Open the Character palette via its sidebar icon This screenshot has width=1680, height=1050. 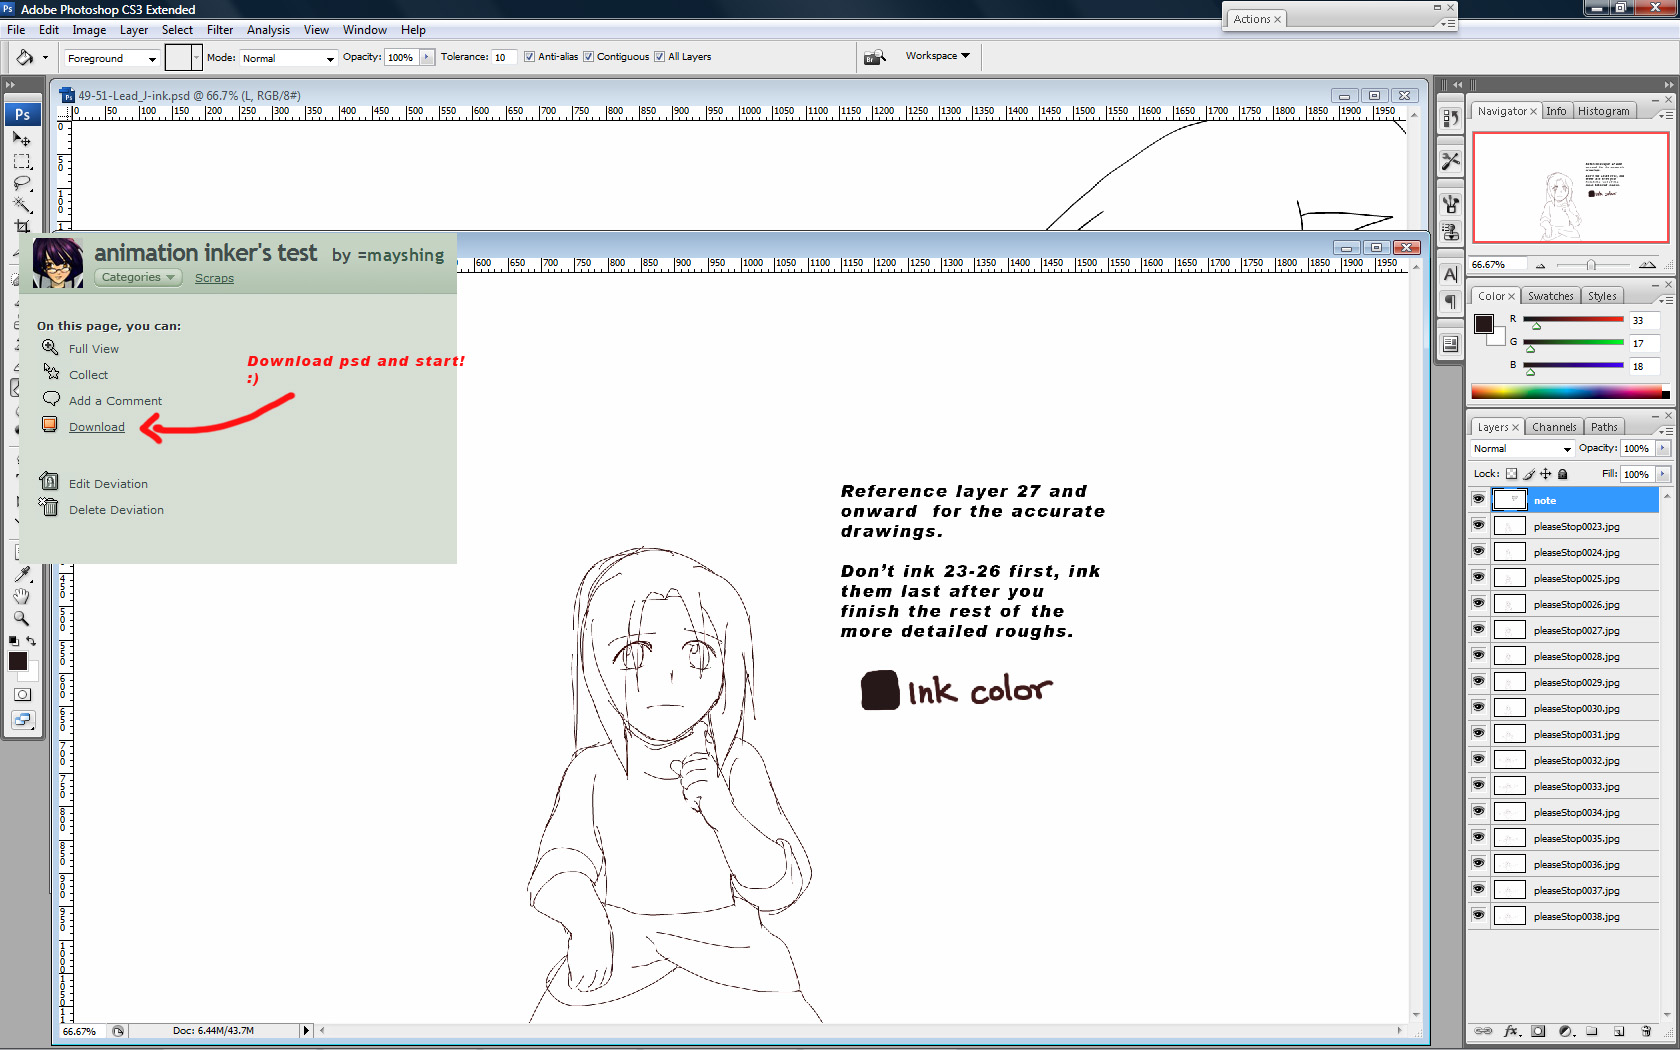1451,273
